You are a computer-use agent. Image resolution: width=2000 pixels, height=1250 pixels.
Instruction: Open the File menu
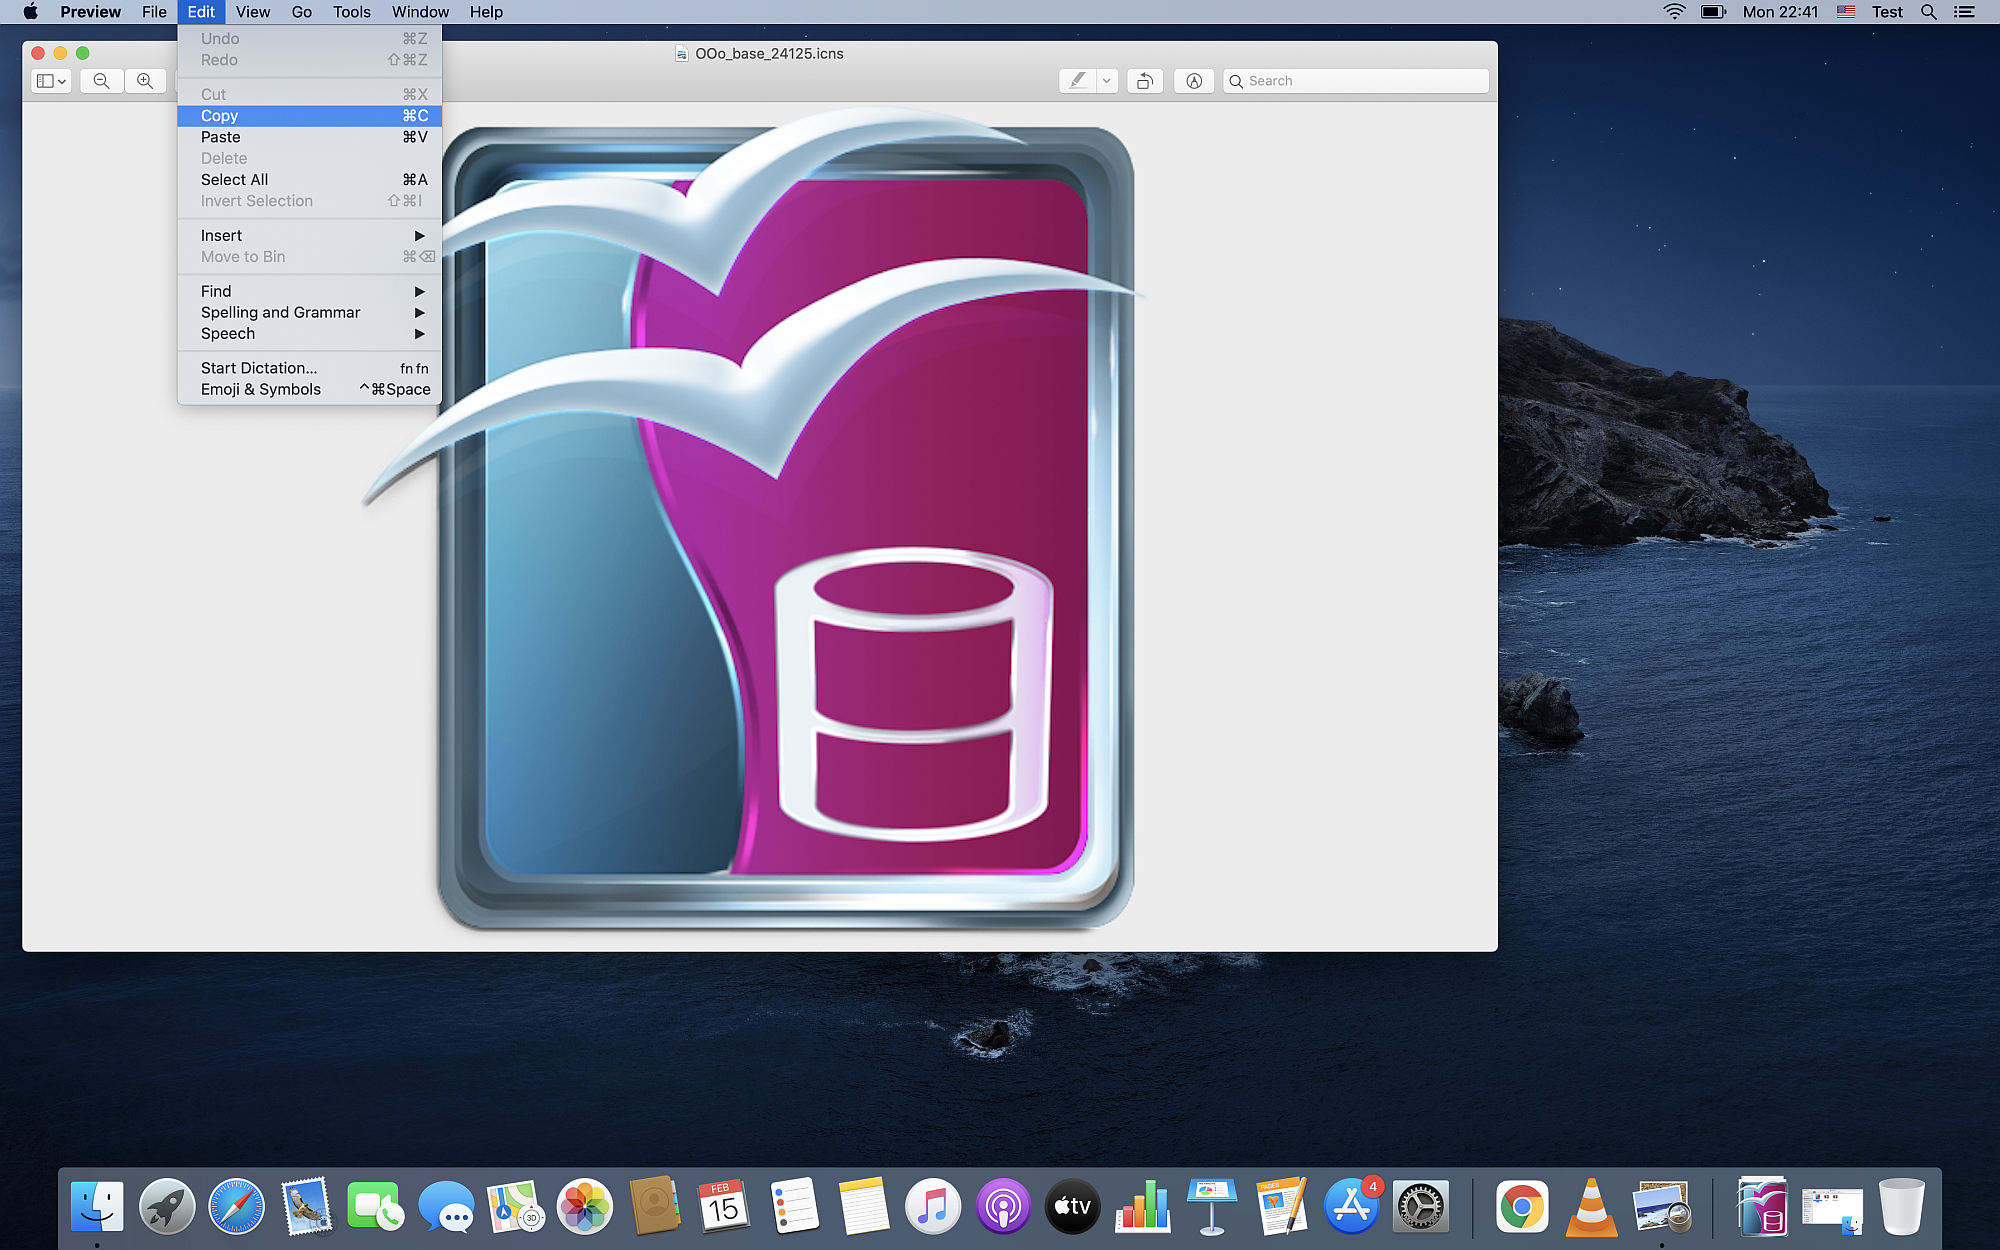tap(154, 12)
